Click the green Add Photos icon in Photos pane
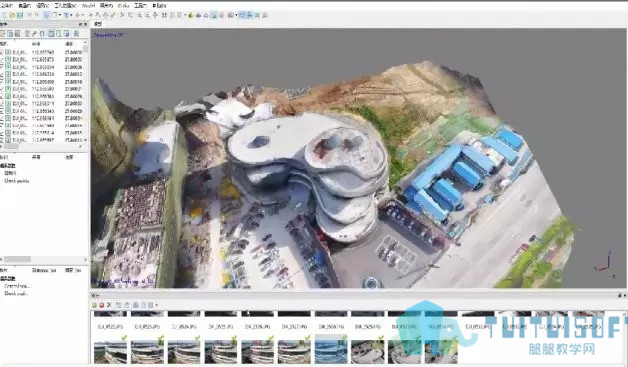This screenshot has height=367, width=628. [x=94, y=305]
